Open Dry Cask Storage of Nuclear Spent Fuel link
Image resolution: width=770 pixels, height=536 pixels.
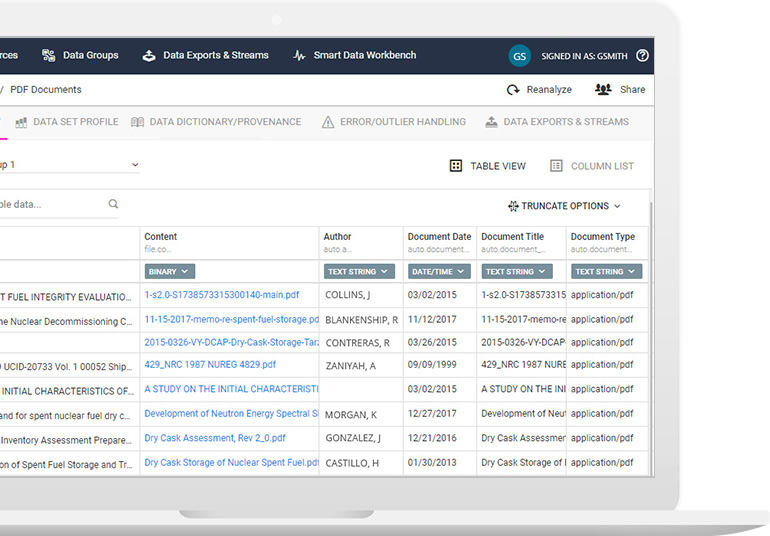pos(231,463)
